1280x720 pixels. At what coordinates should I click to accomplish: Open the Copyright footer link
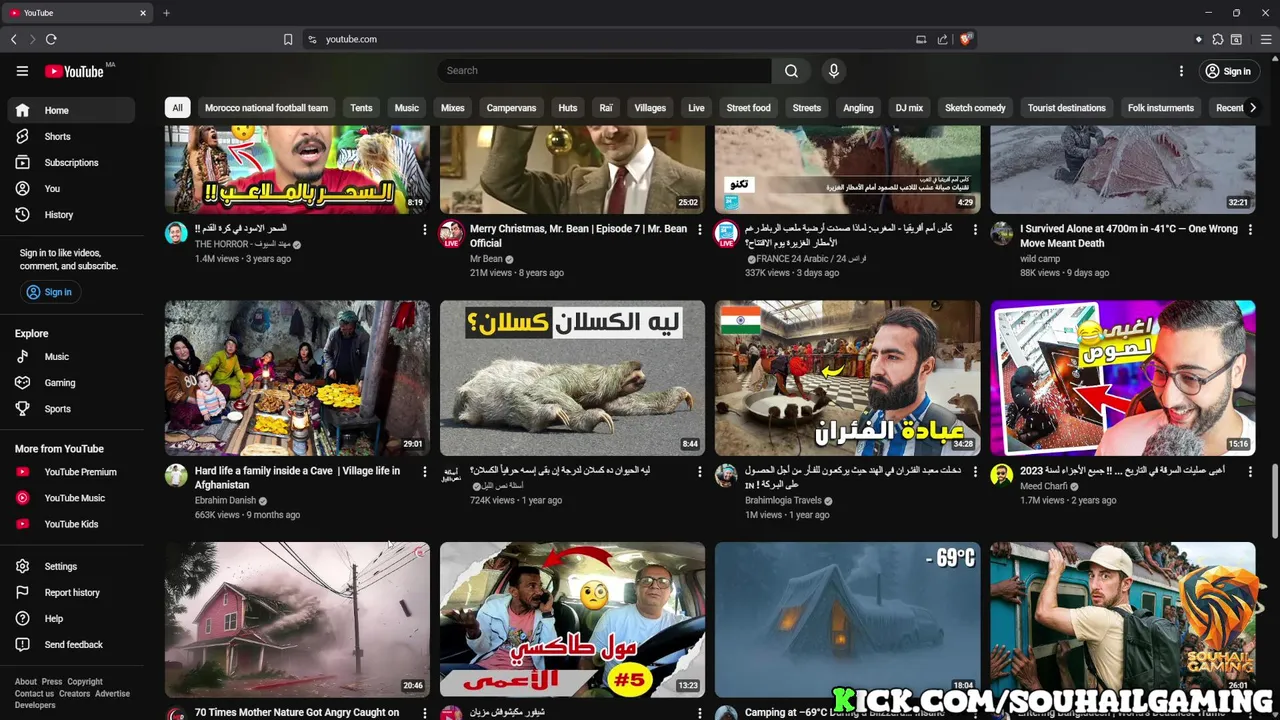coord(85,682)
